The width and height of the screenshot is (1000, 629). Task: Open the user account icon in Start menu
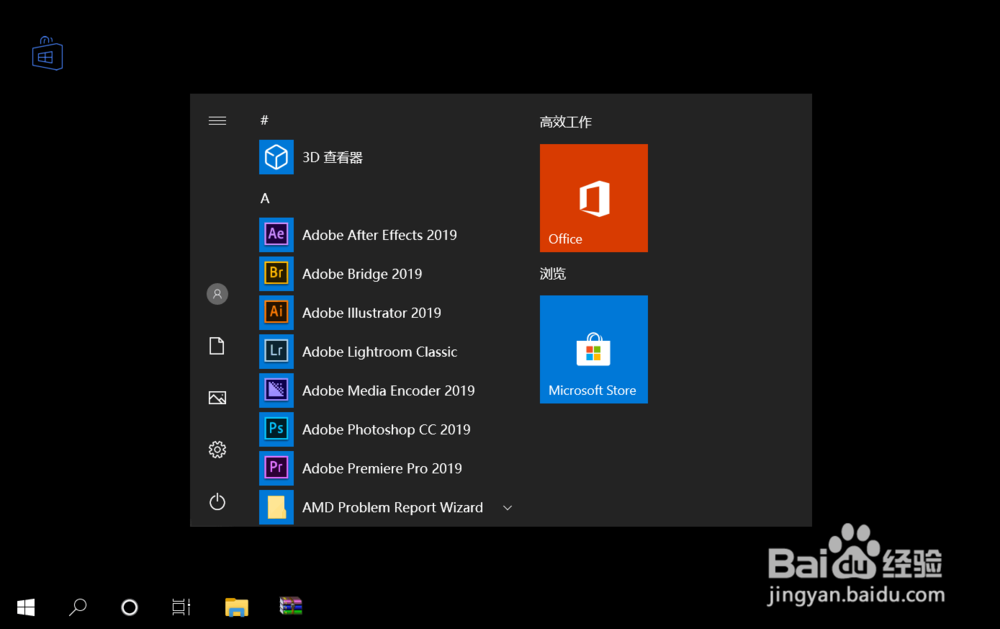tap(217, 294)
